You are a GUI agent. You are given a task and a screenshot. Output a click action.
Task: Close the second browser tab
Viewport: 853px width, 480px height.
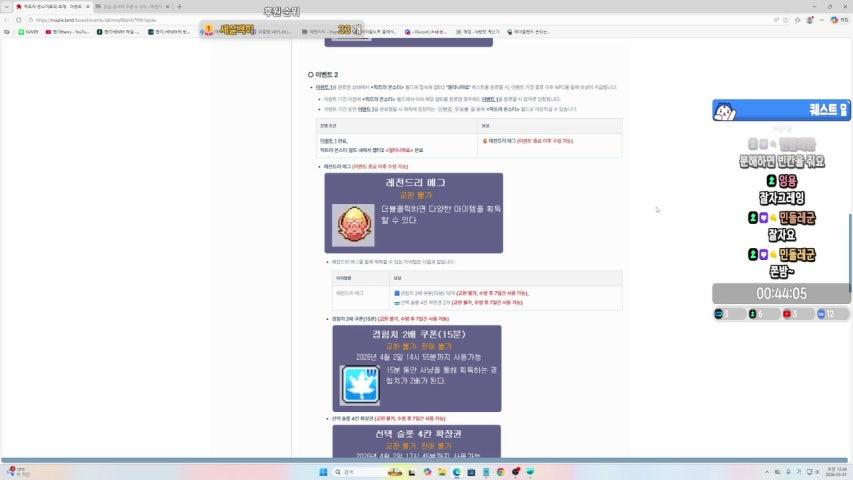coord(167,7)
